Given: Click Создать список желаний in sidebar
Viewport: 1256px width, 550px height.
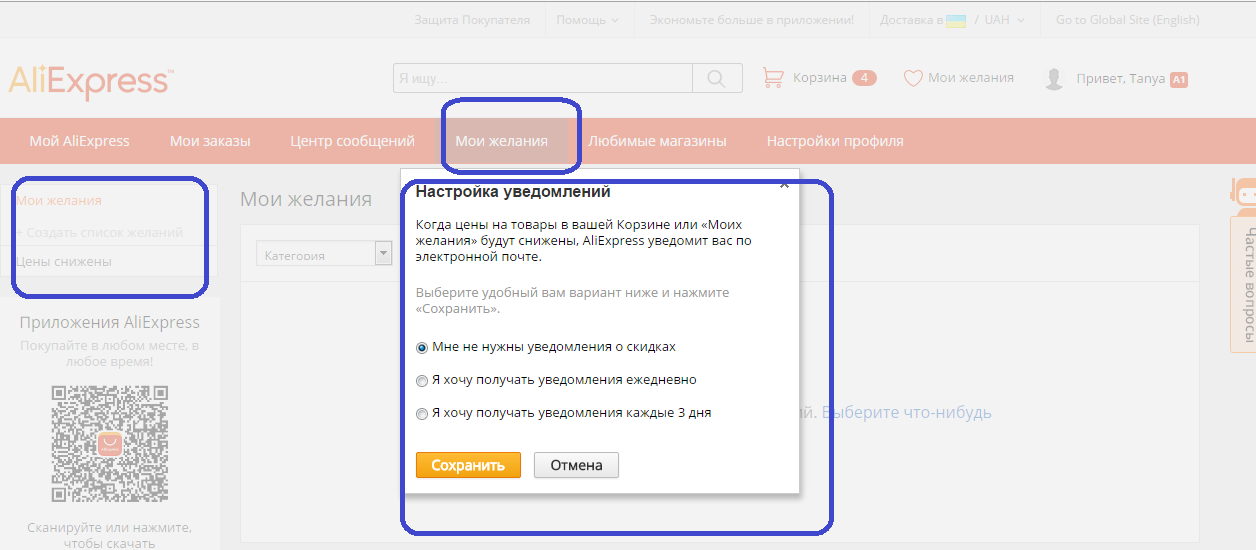Looking at the screenshot, I should point(100,232).
